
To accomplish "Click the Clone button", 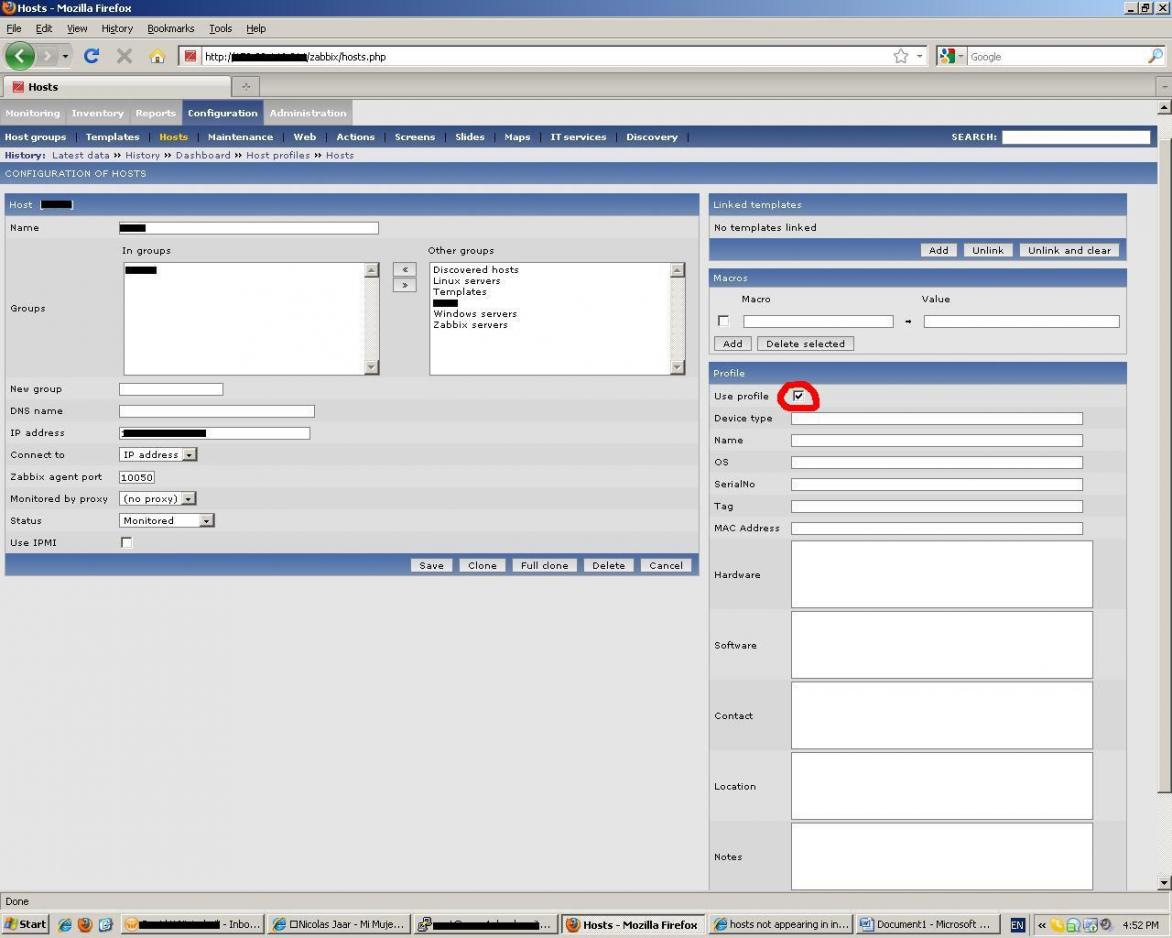I will [x=482, y=565].
